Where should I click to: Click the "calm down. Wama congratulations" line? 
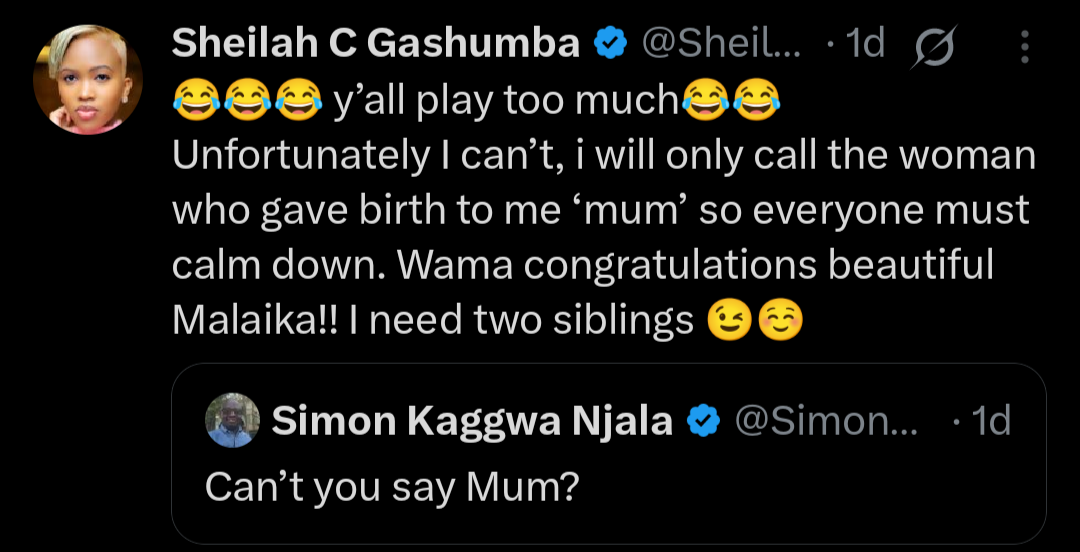pyautogui.click(x=582, y=265)
